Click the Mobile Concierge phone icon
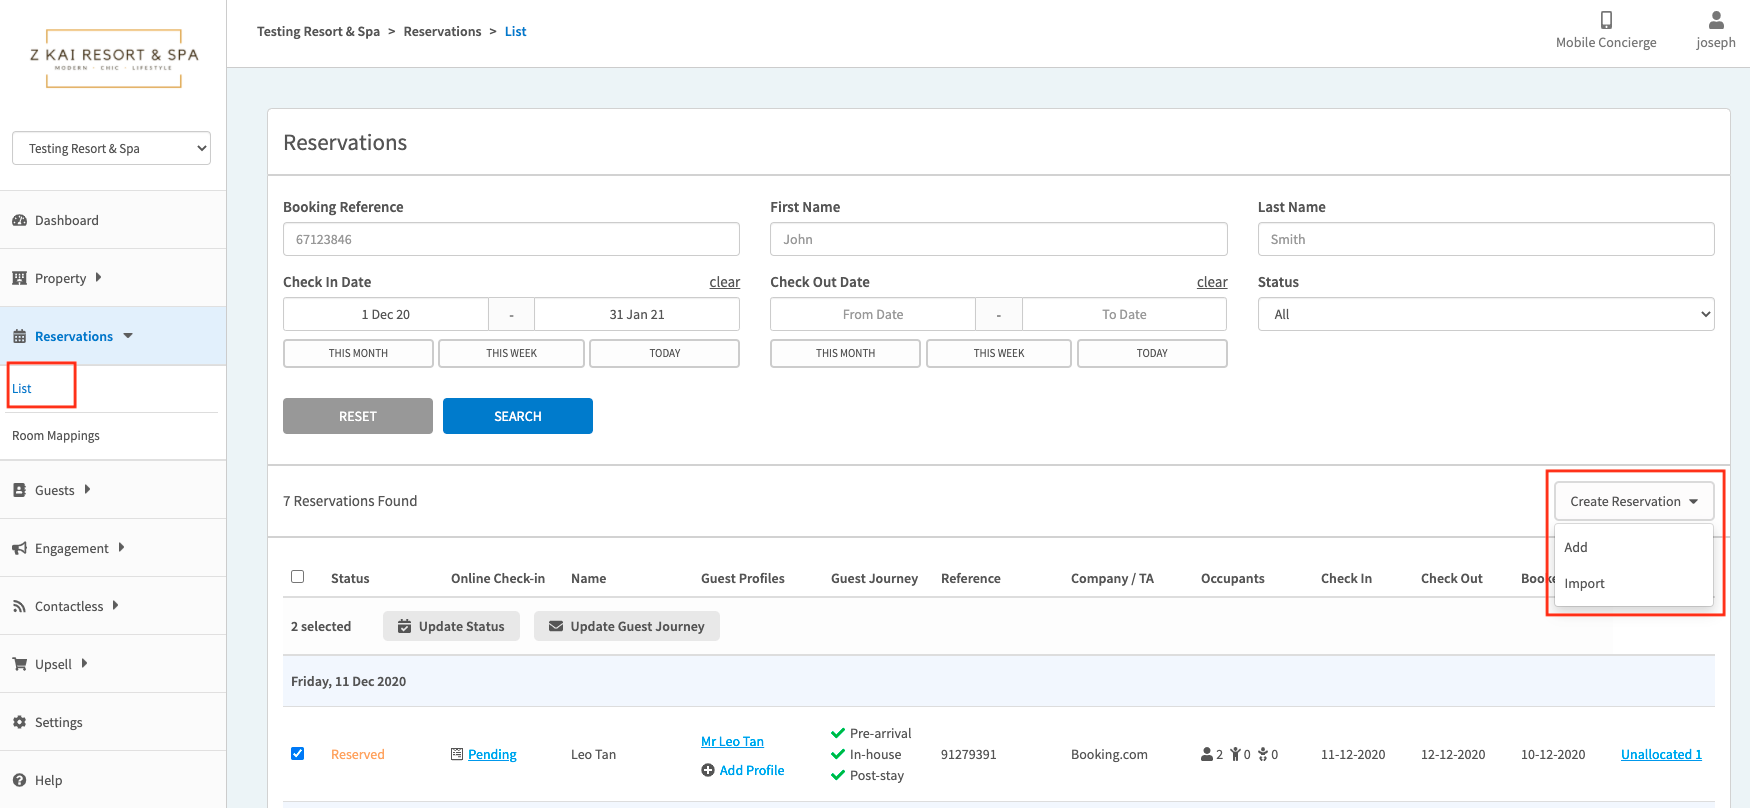Viewport: 1750px width, 808px height. pos(1606,20)
